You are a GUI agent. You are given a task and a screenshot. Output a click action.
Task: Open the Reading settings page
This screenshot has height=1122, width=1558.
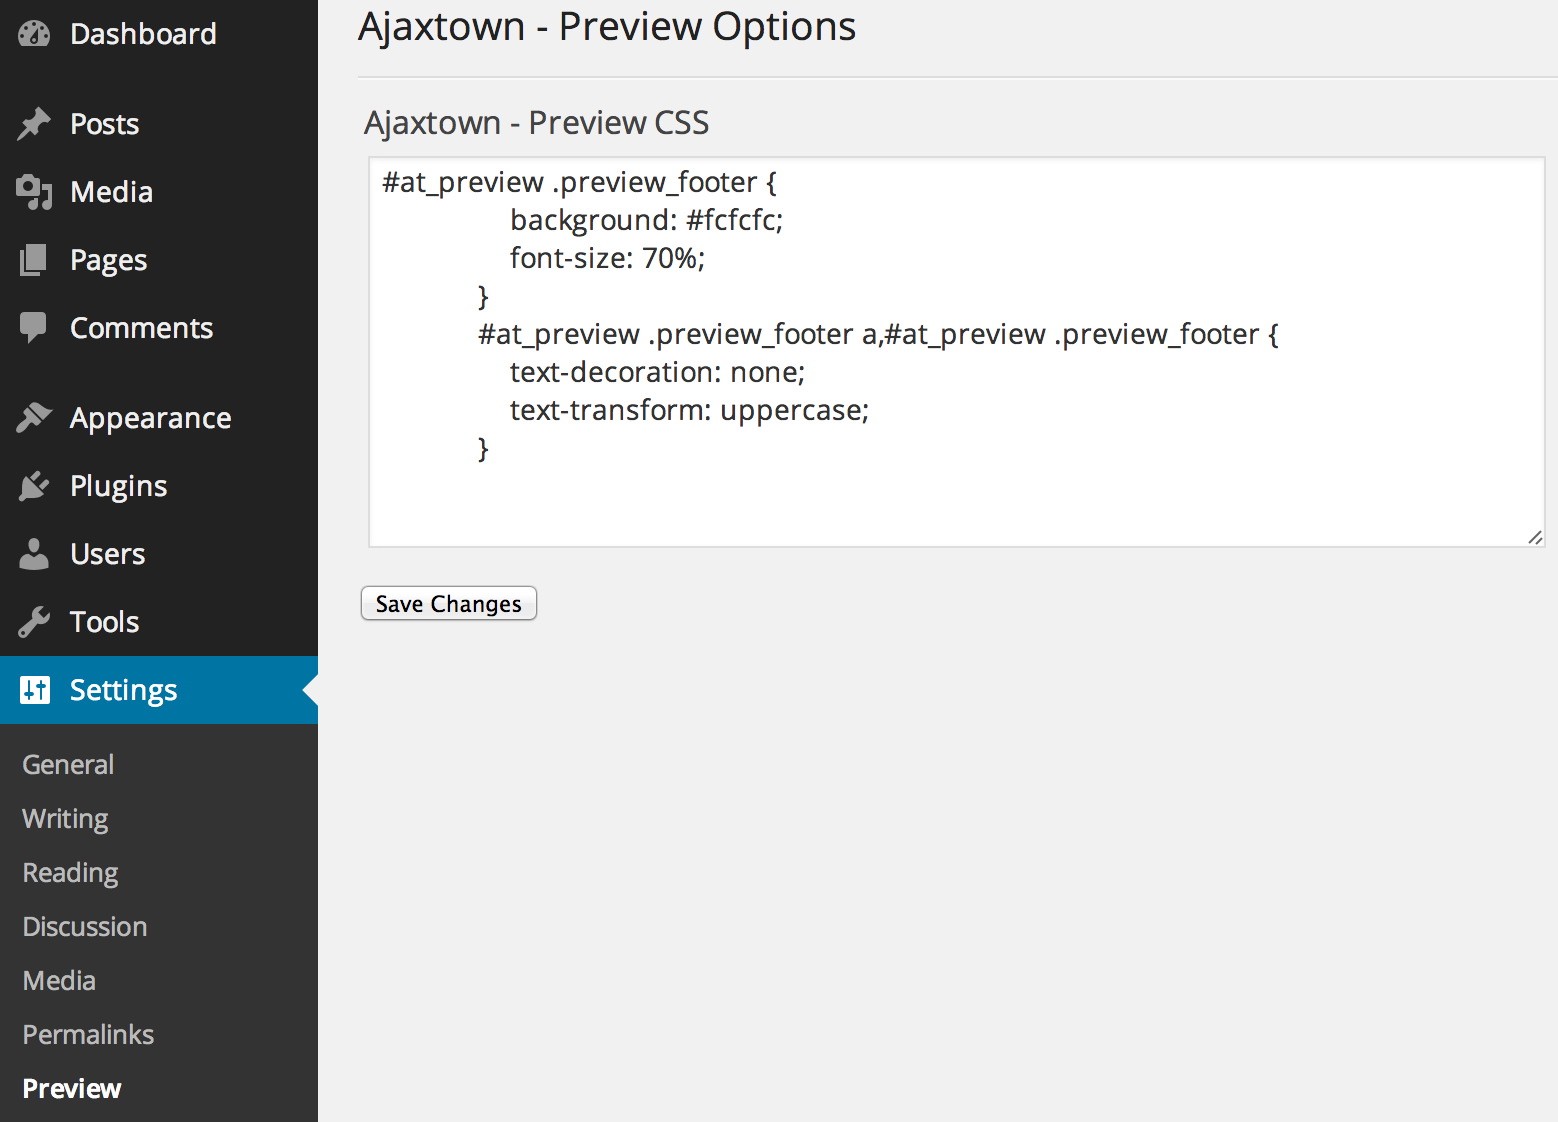pos(70,873)
